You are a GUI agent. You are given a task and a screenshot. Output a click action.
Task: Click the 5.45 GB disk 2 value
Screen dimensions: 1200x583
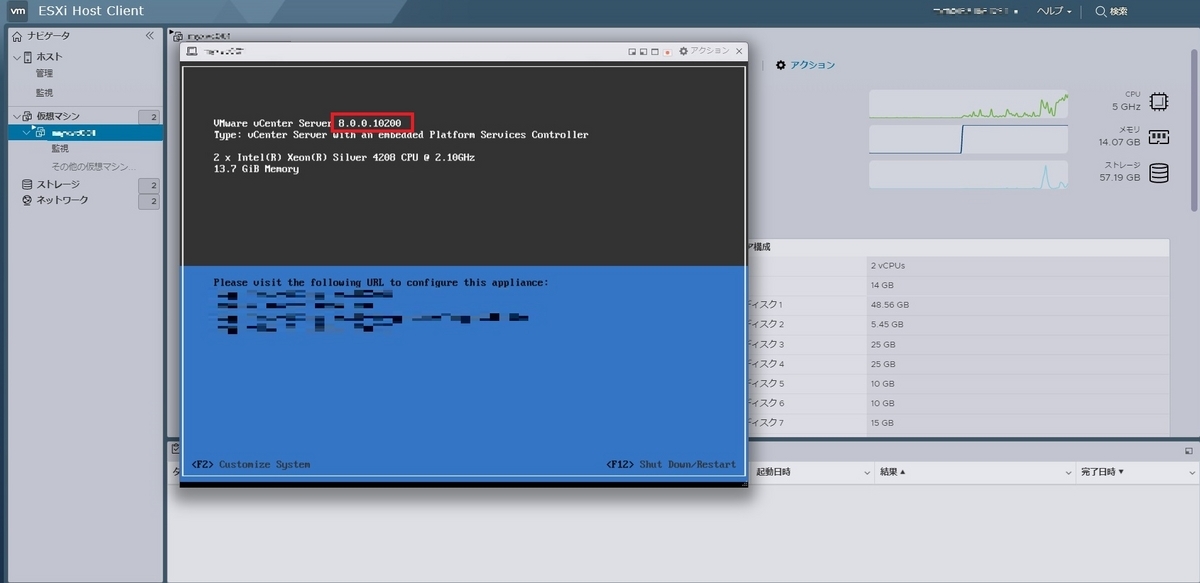coord(887,324)
